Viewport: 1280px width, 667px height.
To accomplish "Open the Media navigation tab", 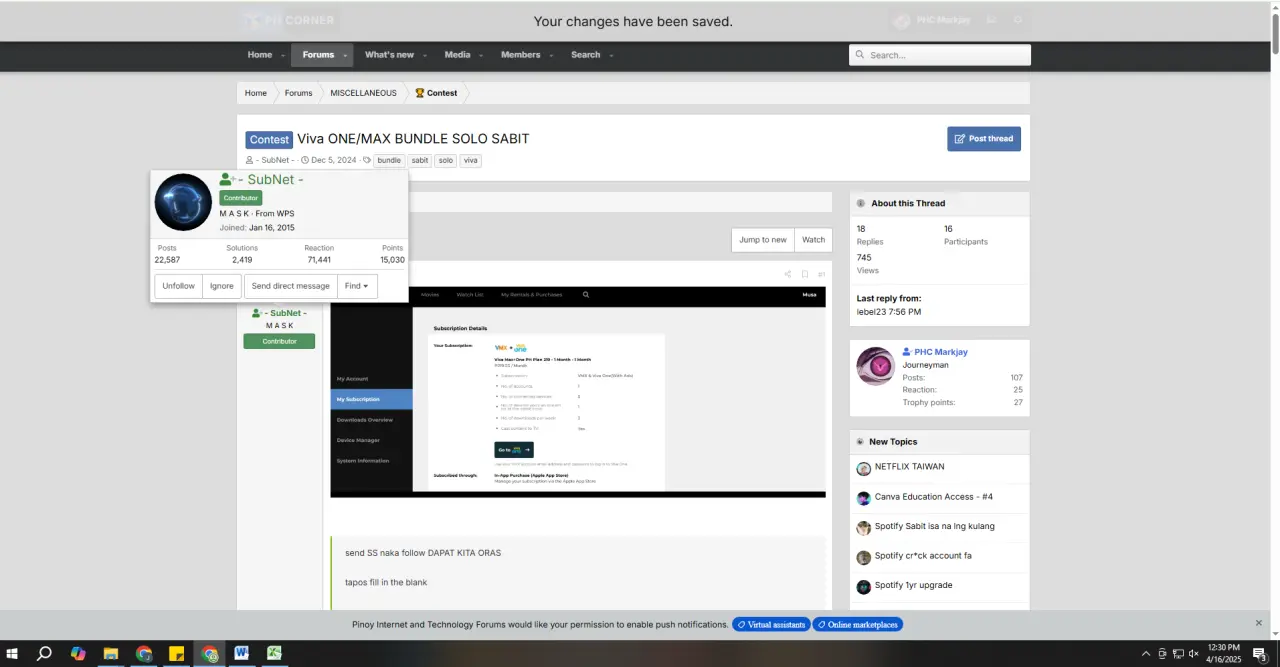I will click(x=457, y=55).
